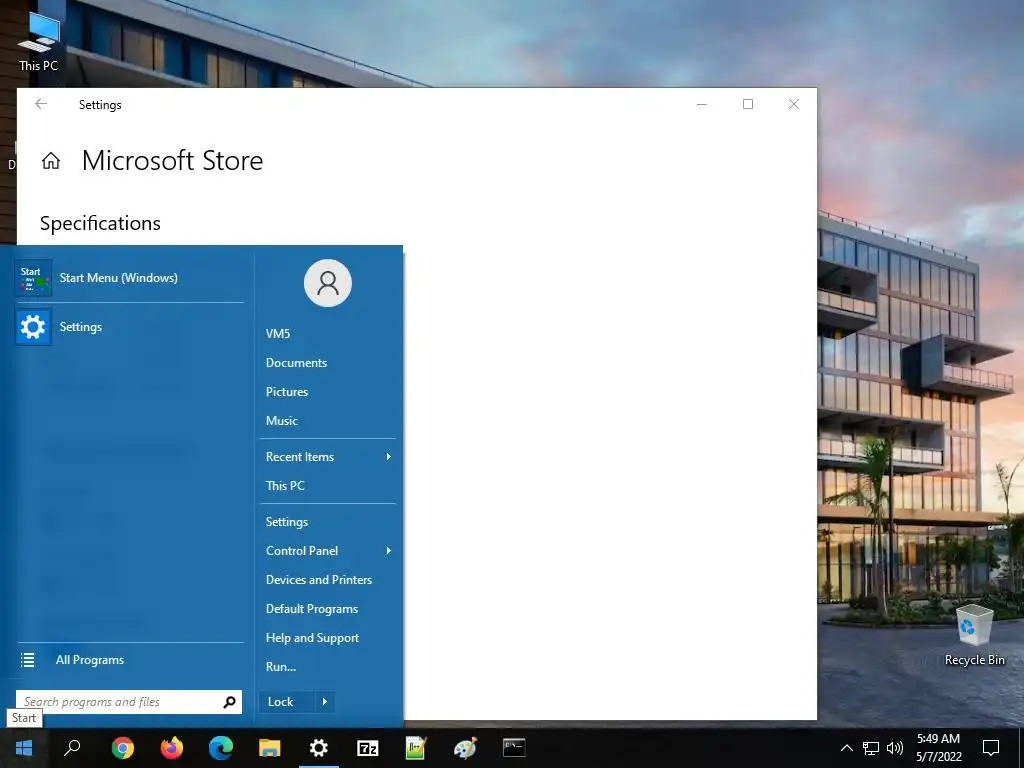Click the Microsoft Store page title
This screenshot has width=1024, height=768.
(x=172, y=161)
